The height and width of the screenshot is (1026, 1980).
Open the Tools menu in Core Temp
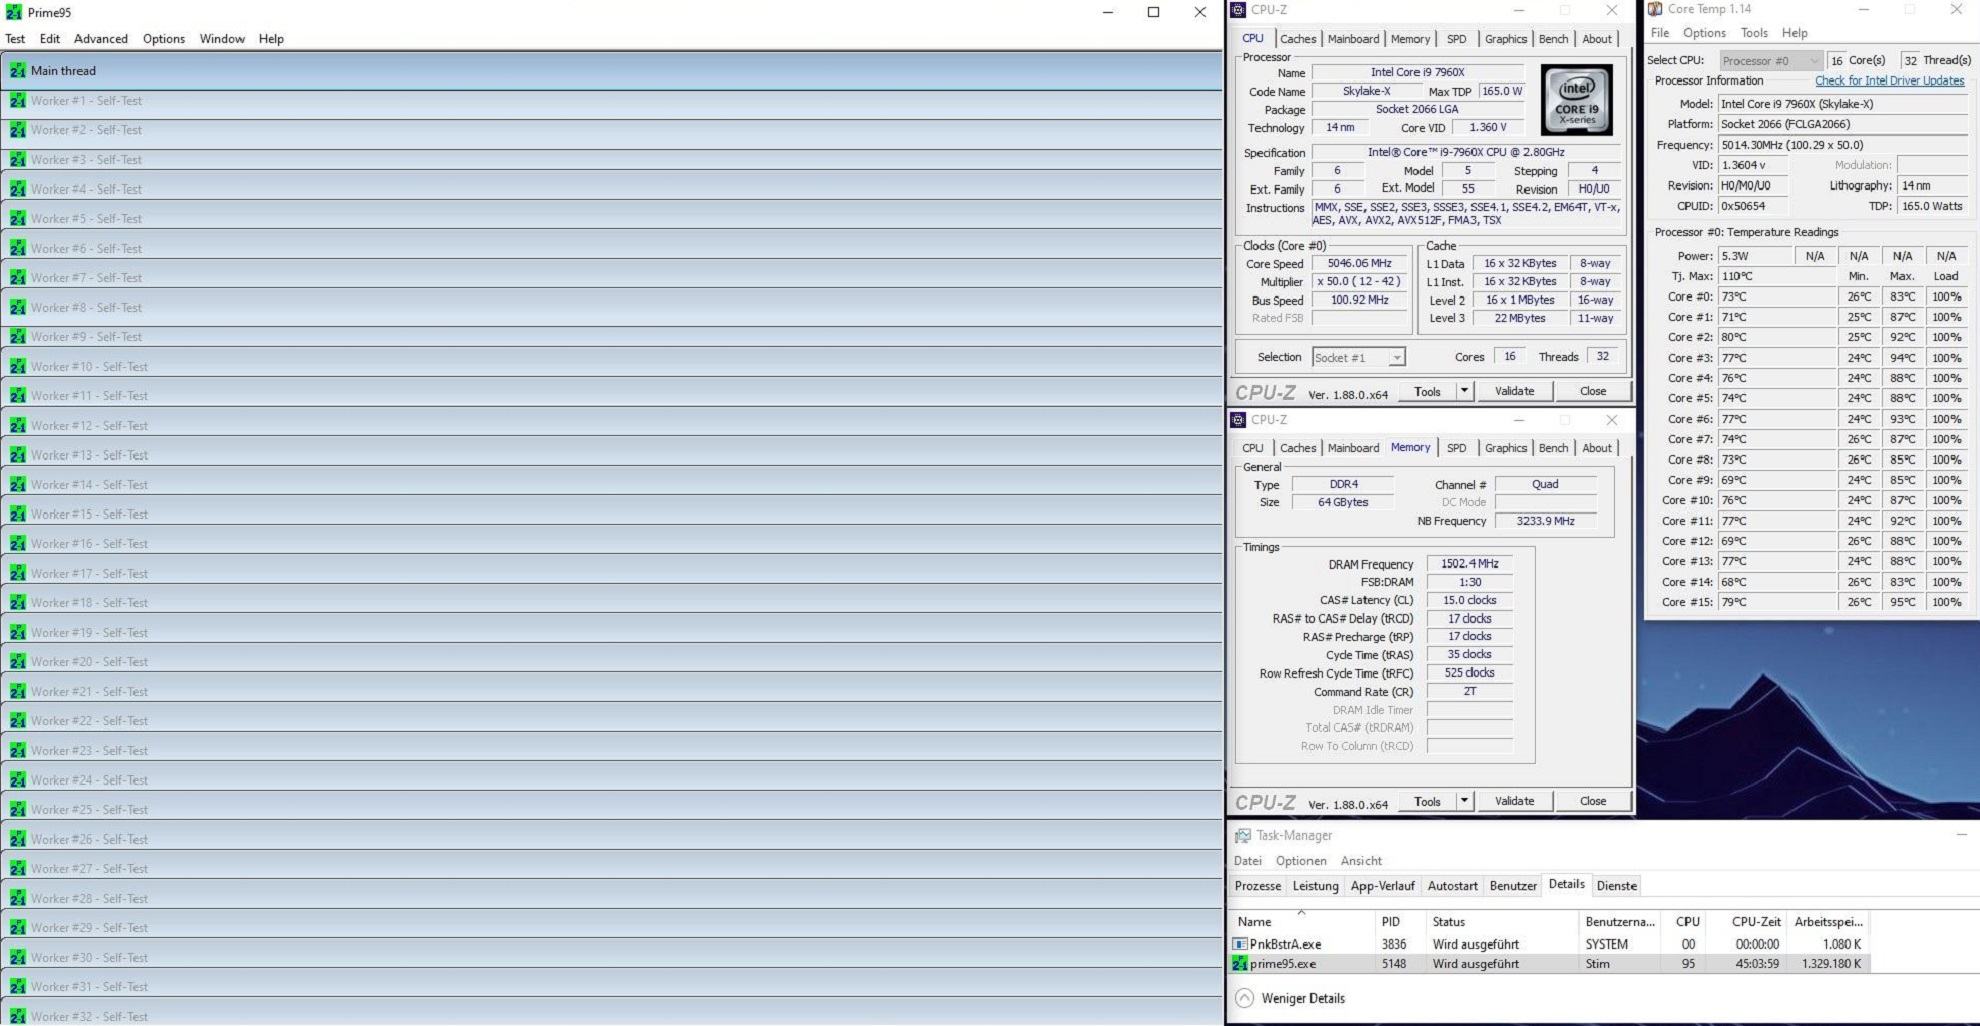coord(1754,33)
